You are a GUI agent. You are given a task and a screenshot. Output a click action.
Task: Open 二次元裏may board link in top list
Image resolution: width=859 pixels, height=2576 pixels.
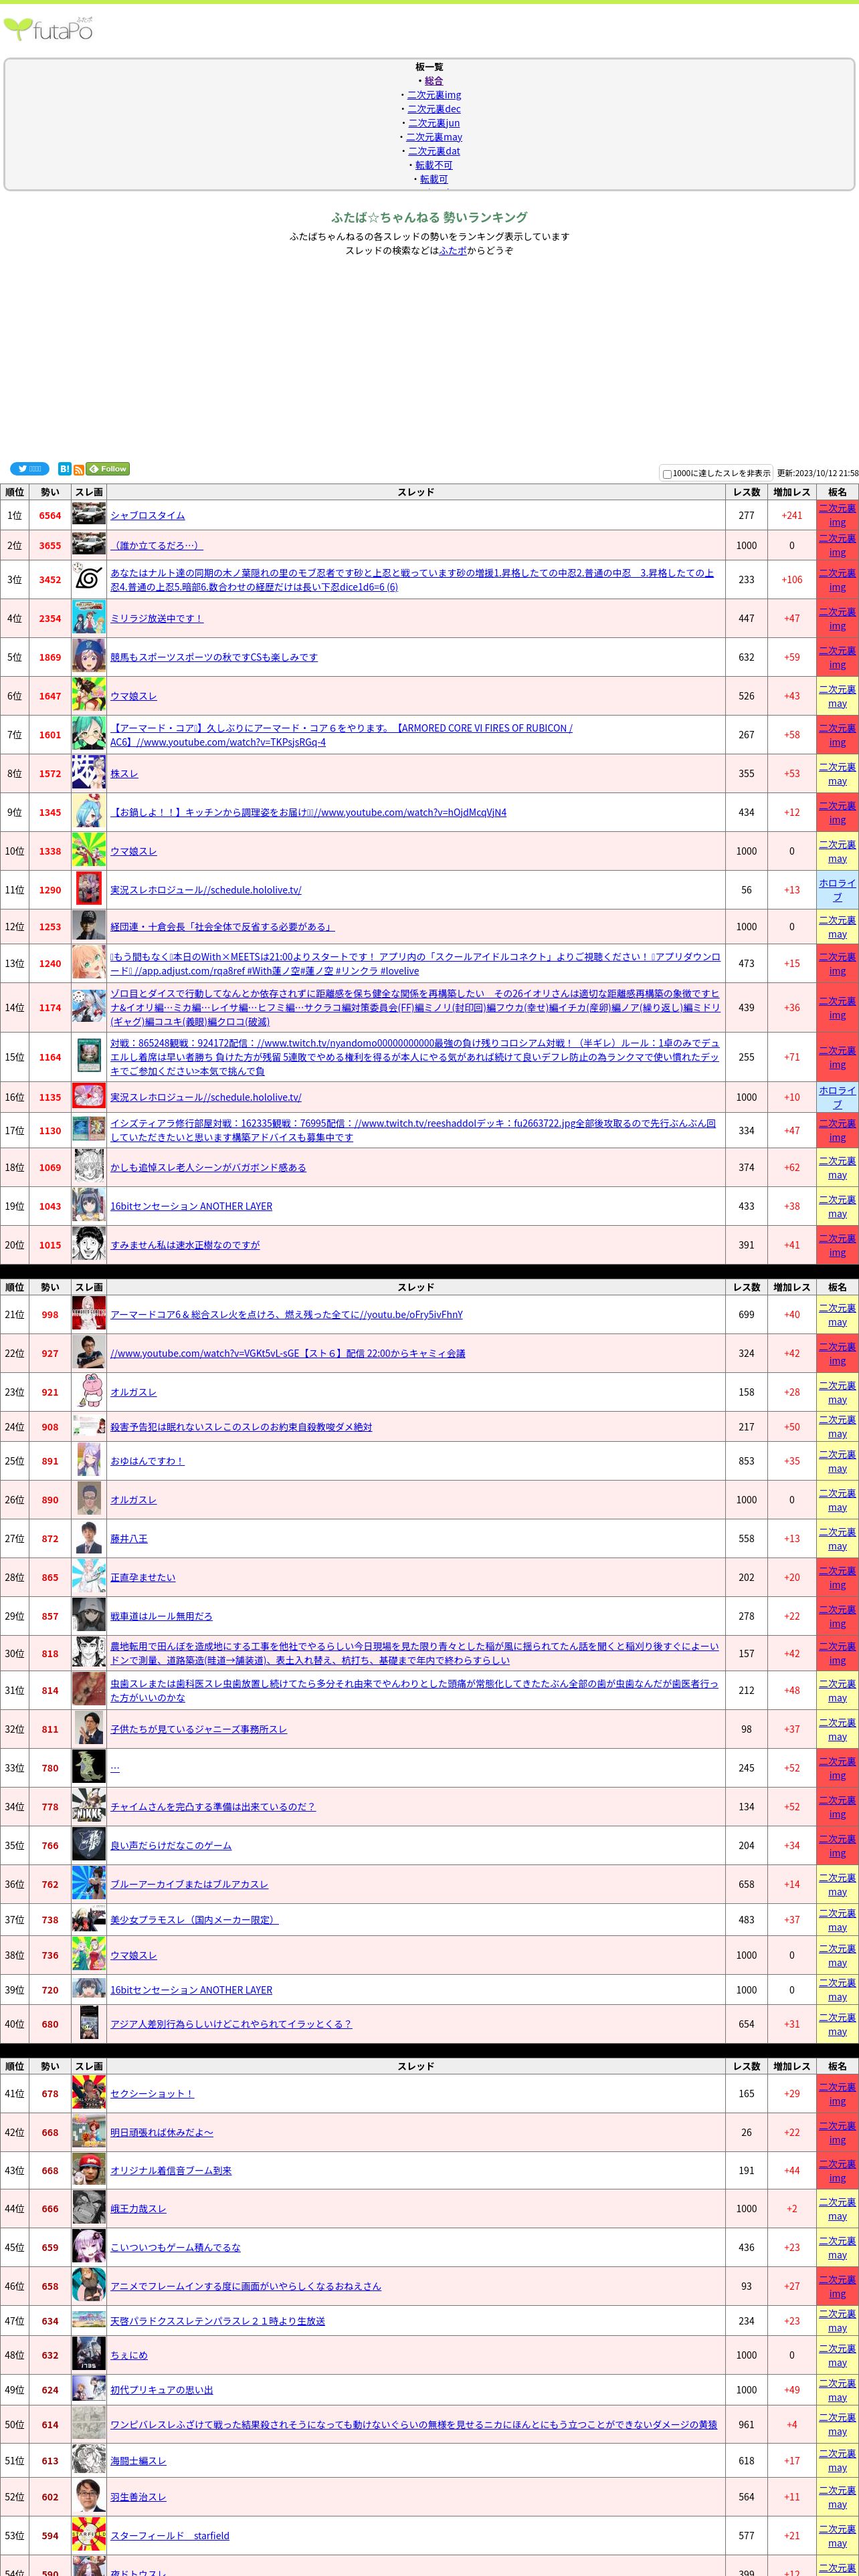[434, 137]
